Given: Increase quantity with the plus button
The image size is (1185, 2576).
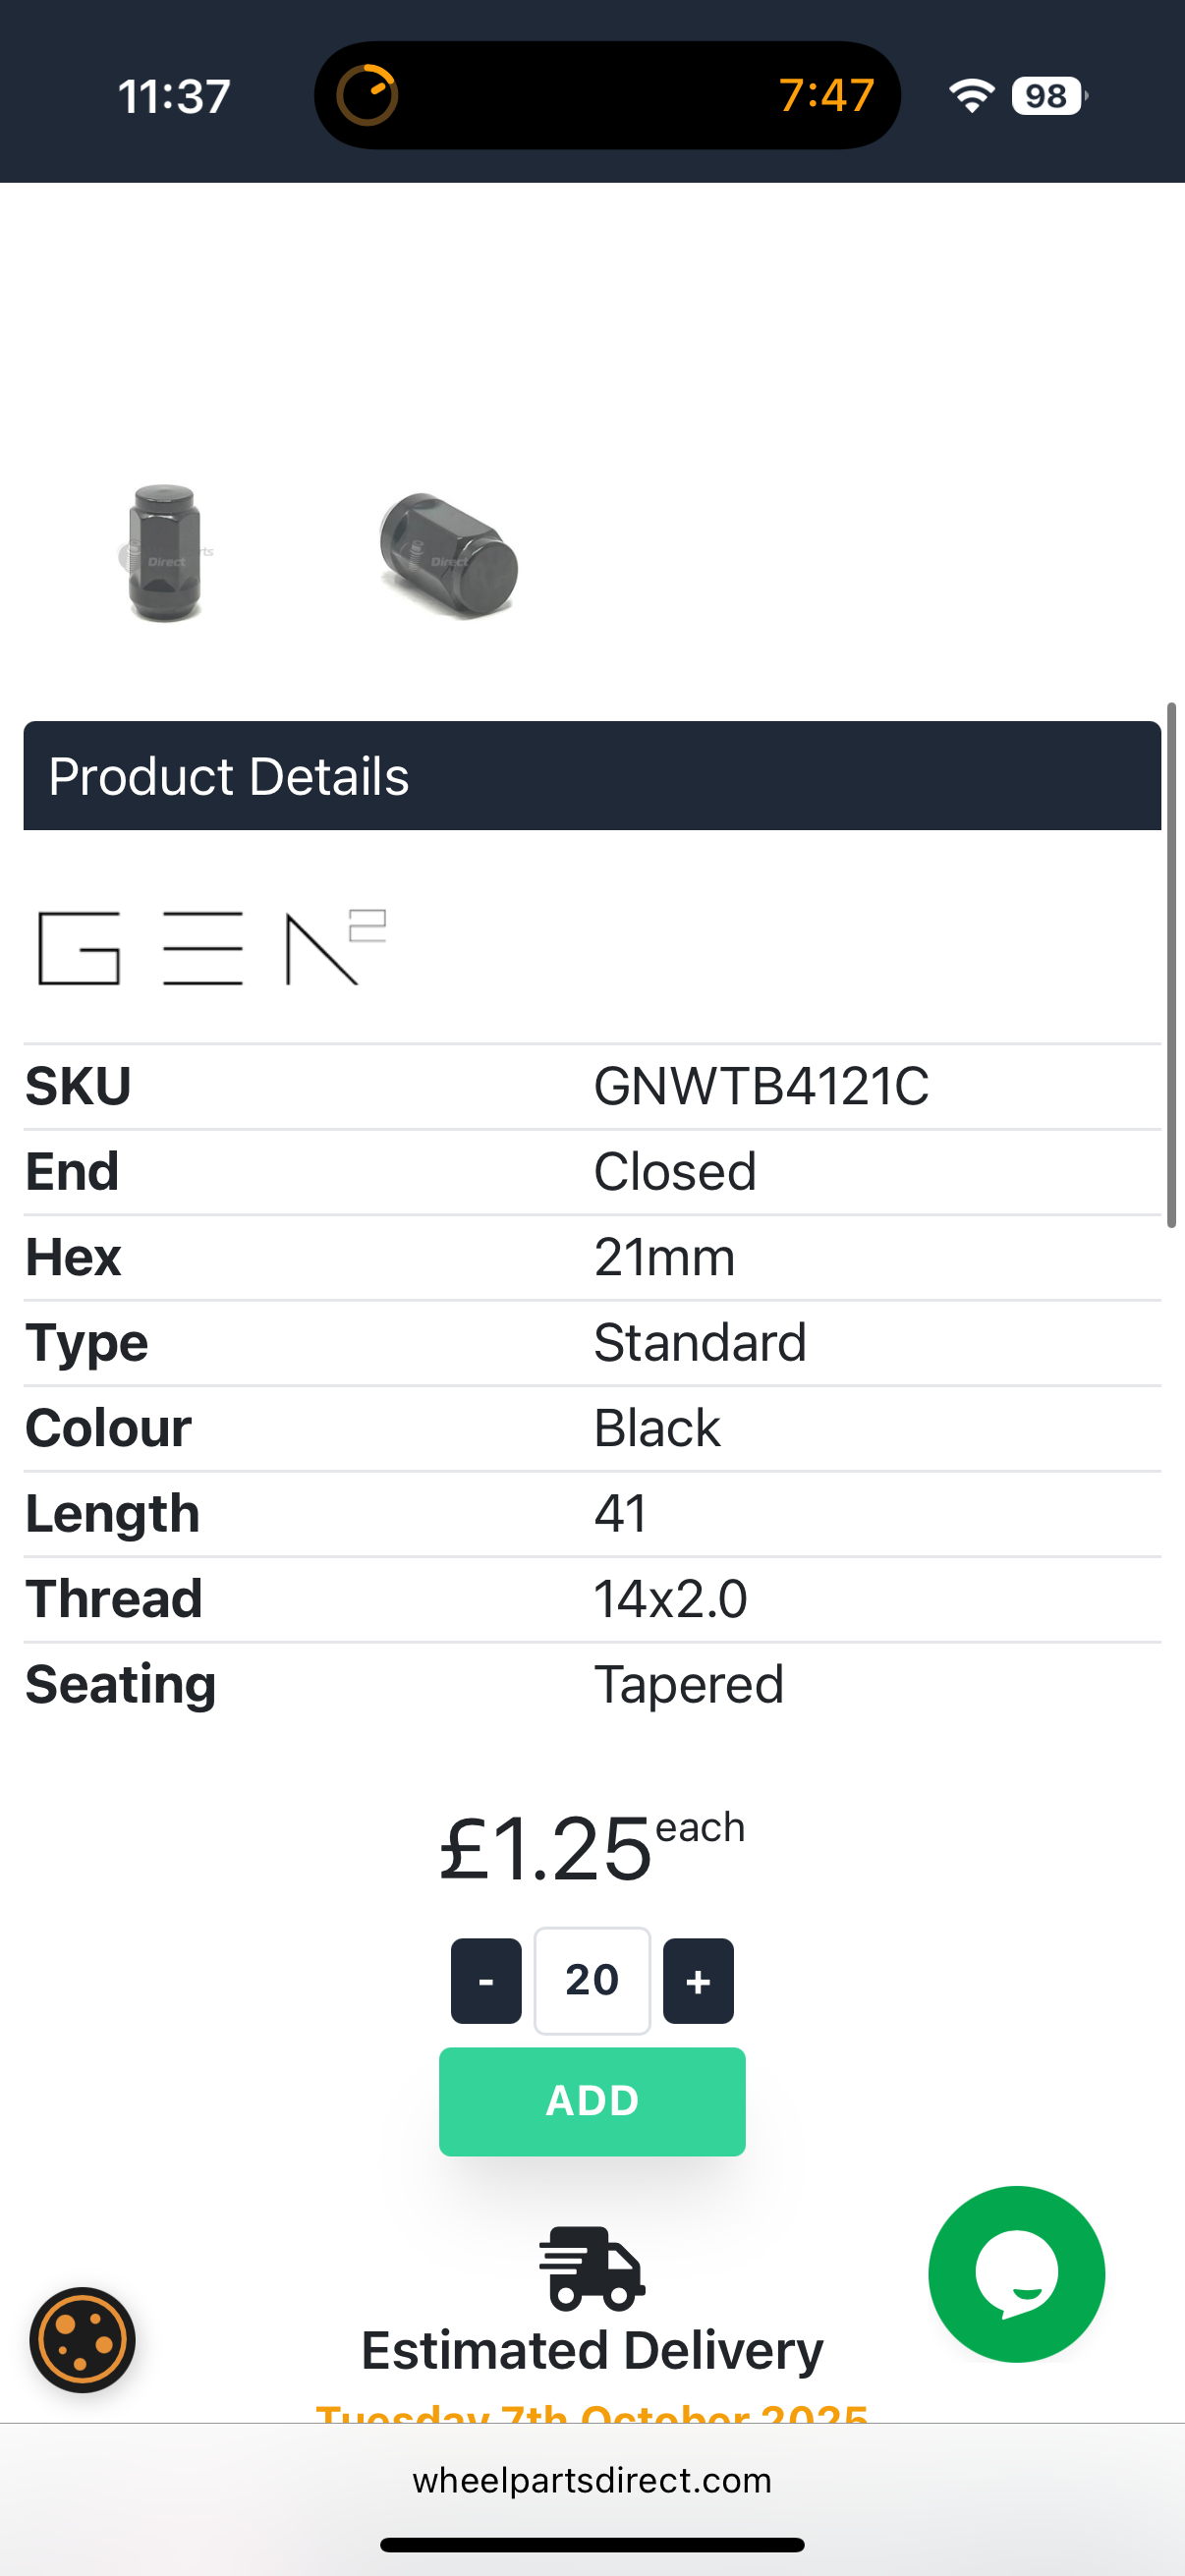Looking at the screenshot, I should [x=698, y=1980].
